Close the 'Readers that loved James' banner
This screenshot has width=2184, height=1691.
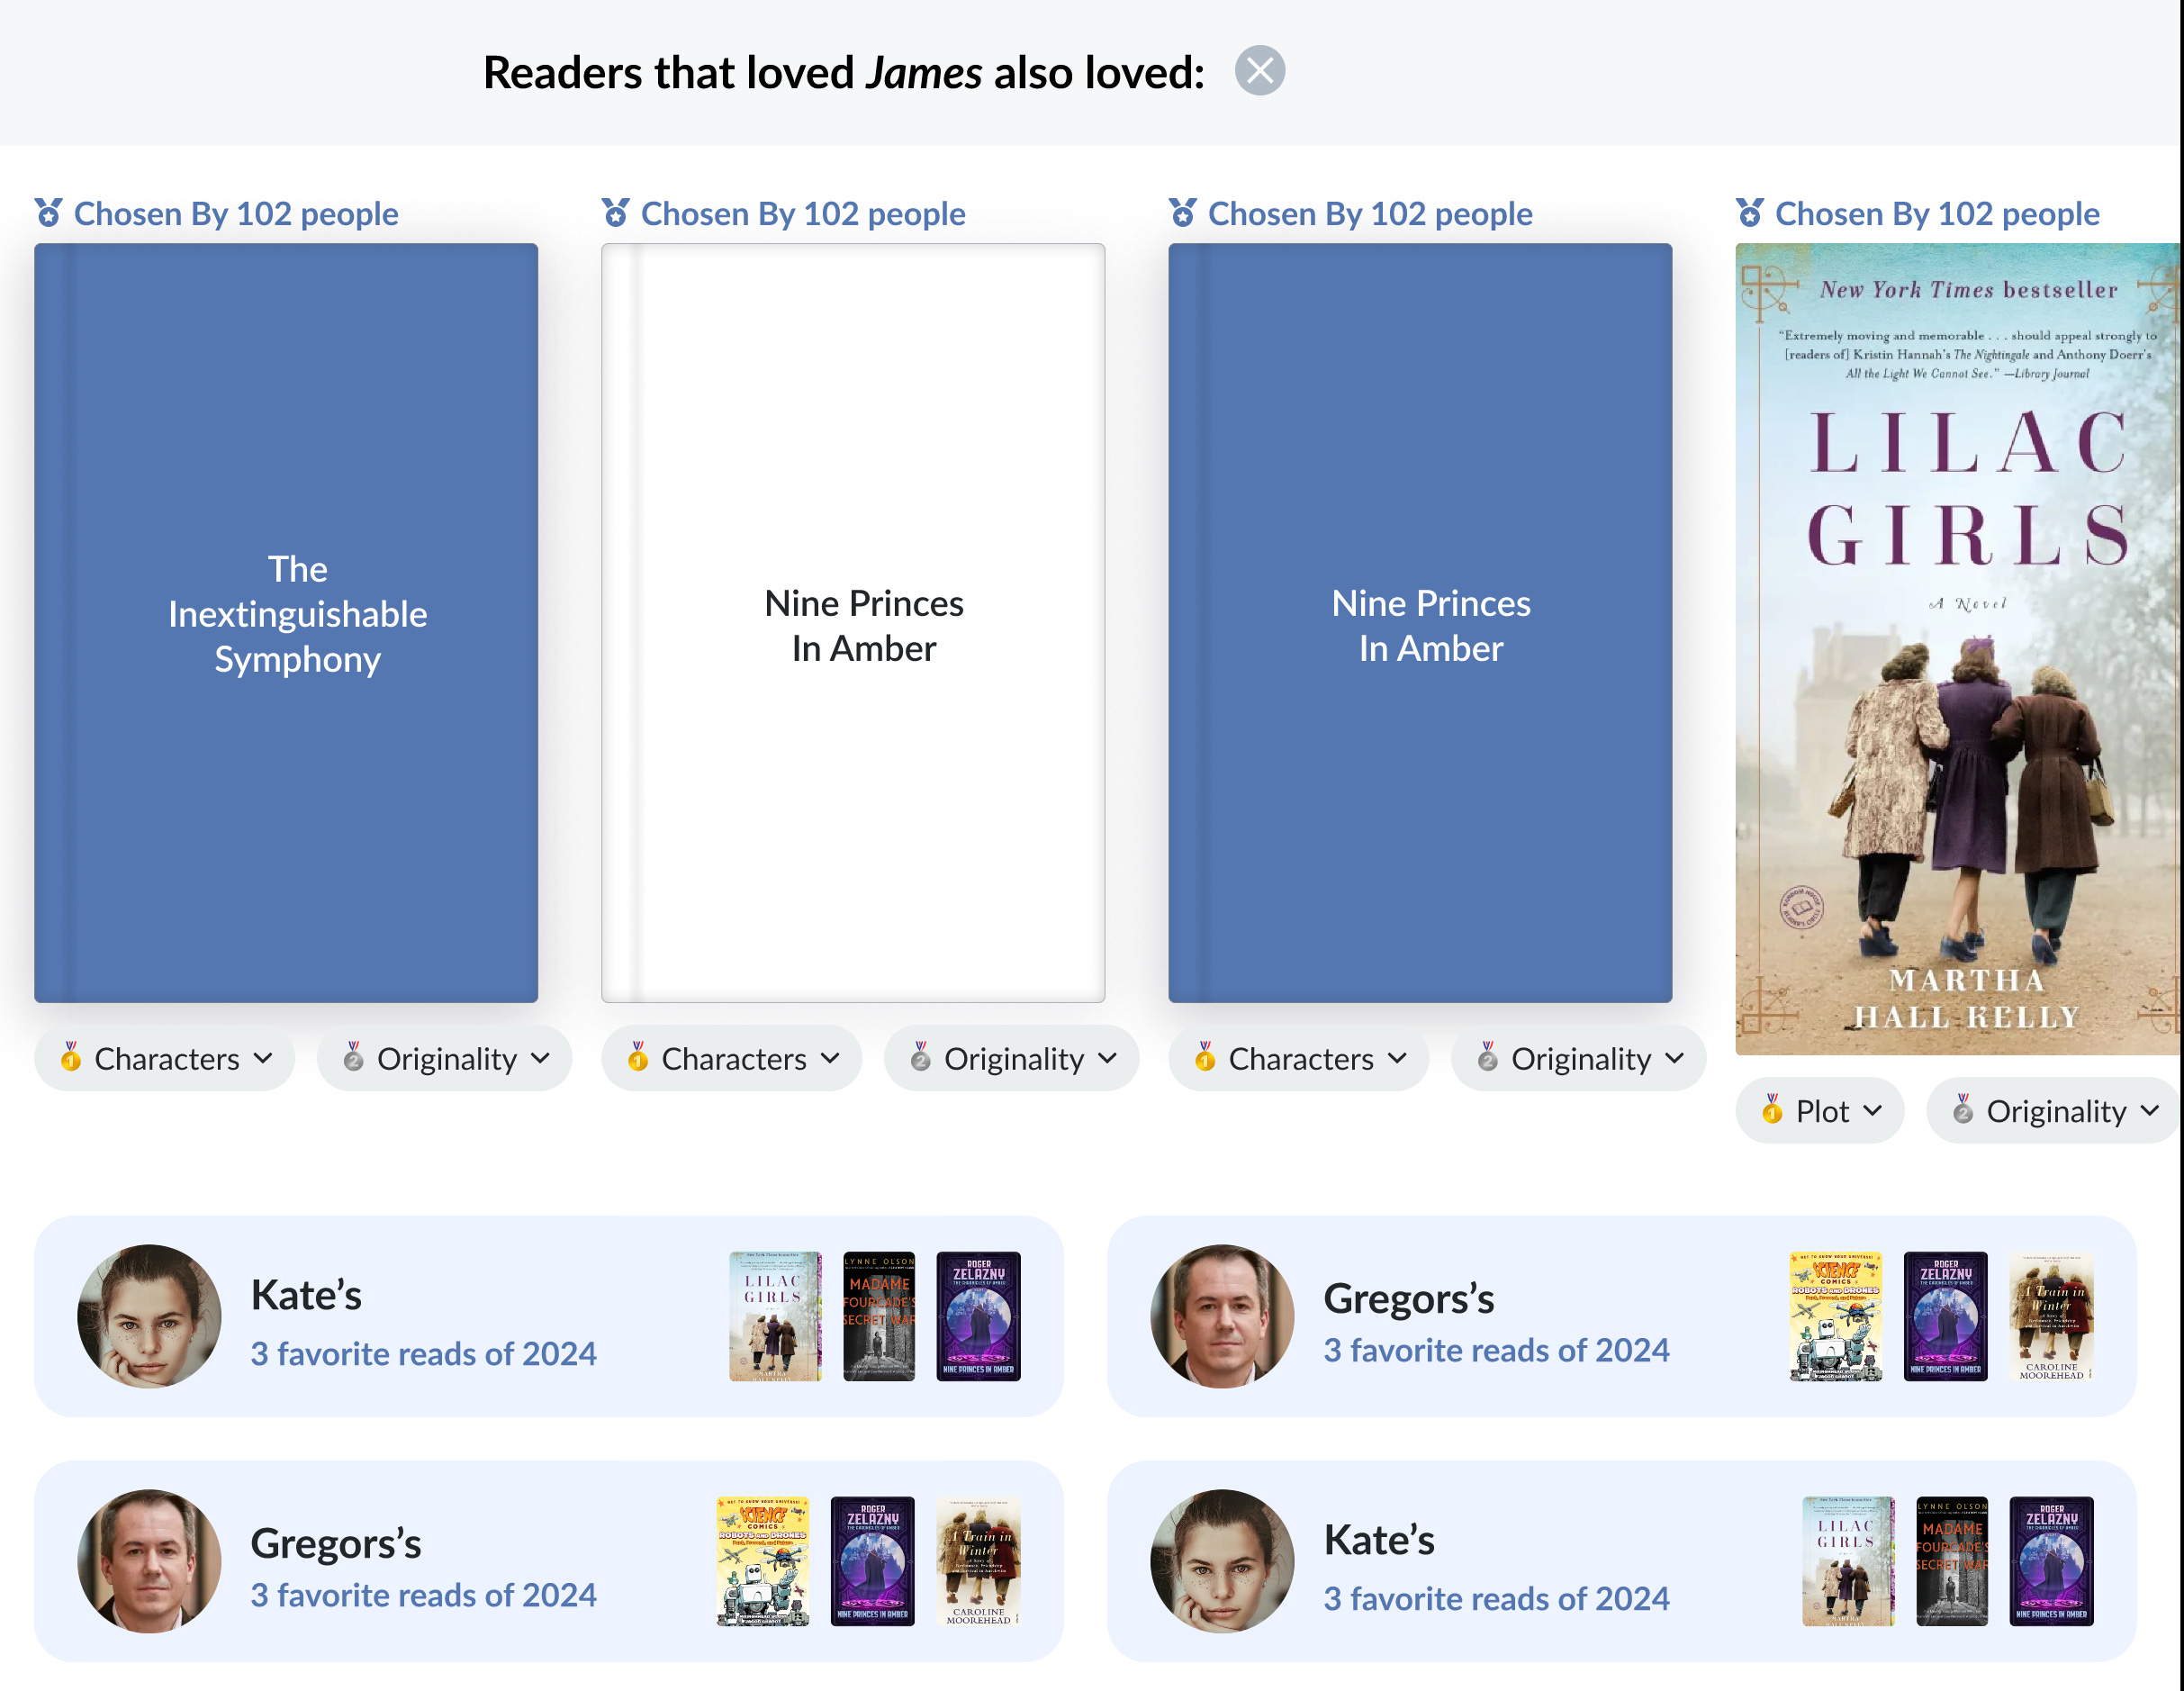tap(1259, 71)
